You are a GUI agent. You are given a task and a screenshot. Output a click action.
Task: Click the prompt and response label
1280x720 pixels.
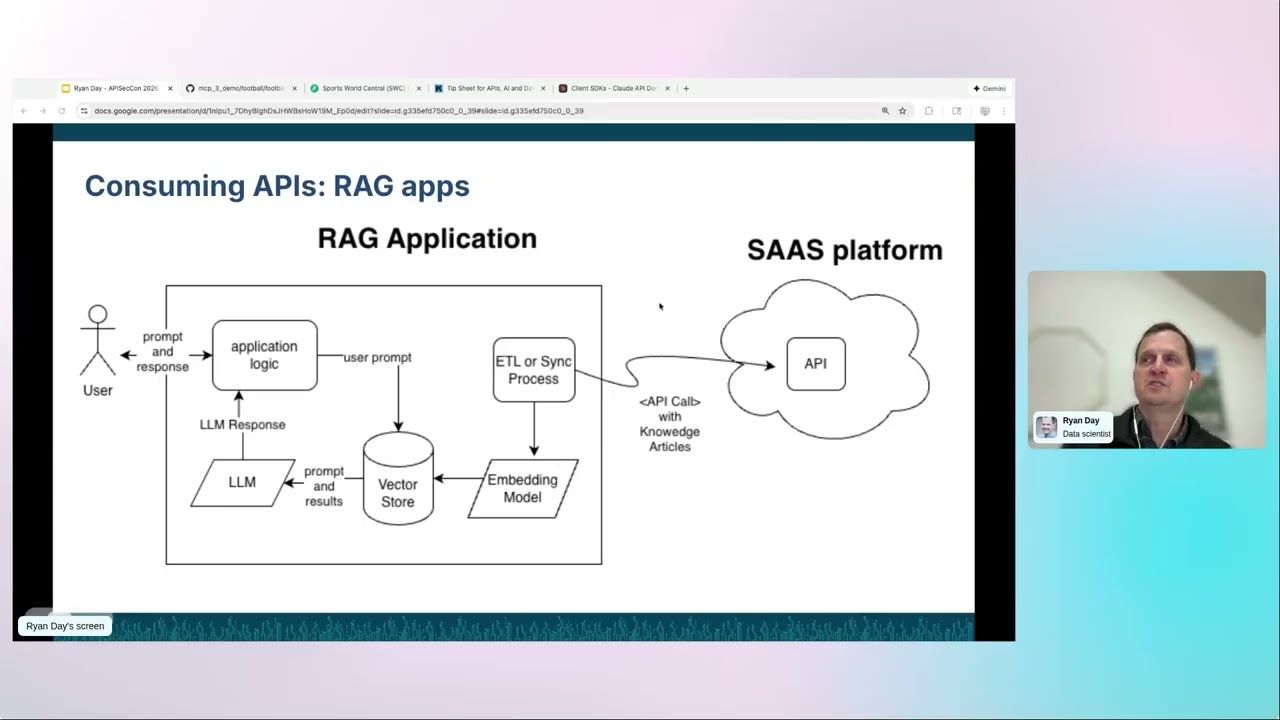pyautogui.click(x=163, y=352)
